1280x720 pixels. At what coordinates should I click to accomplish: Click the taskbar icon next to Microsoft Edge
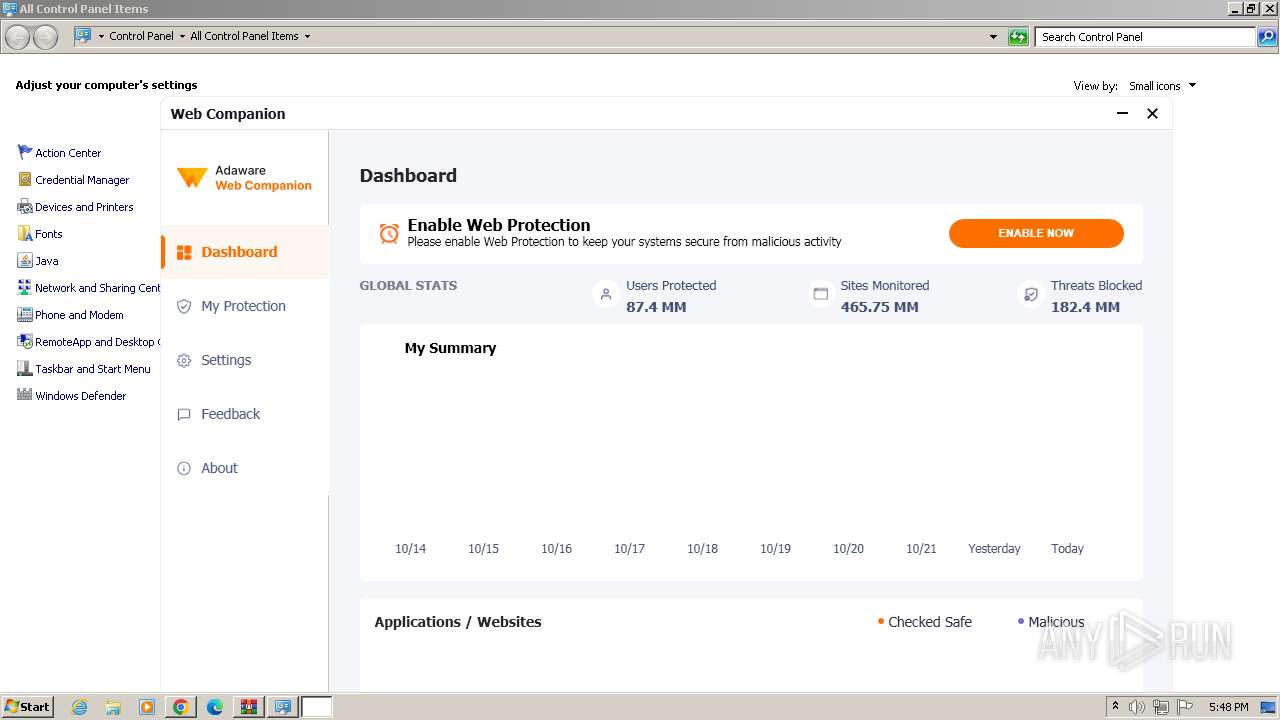[249, 707]
